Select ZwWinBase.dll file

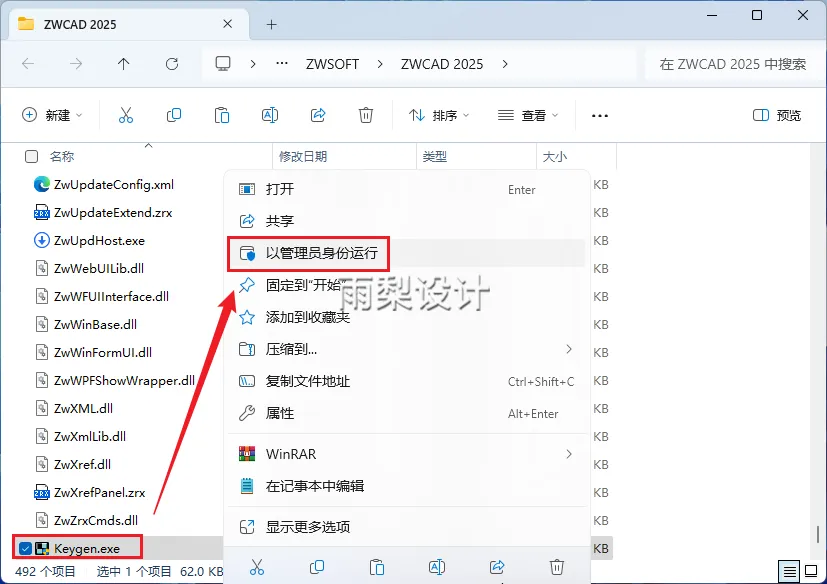point(95,324)
